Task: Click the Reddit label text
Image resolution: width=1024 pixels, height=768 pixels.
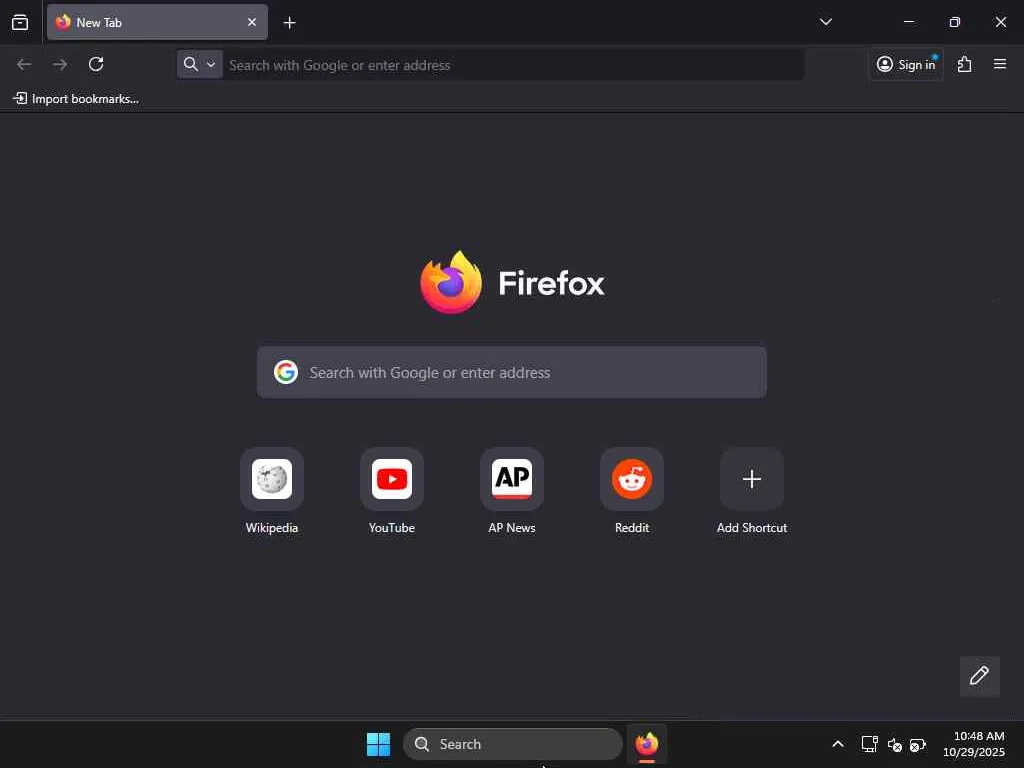Action: [632, 528]
